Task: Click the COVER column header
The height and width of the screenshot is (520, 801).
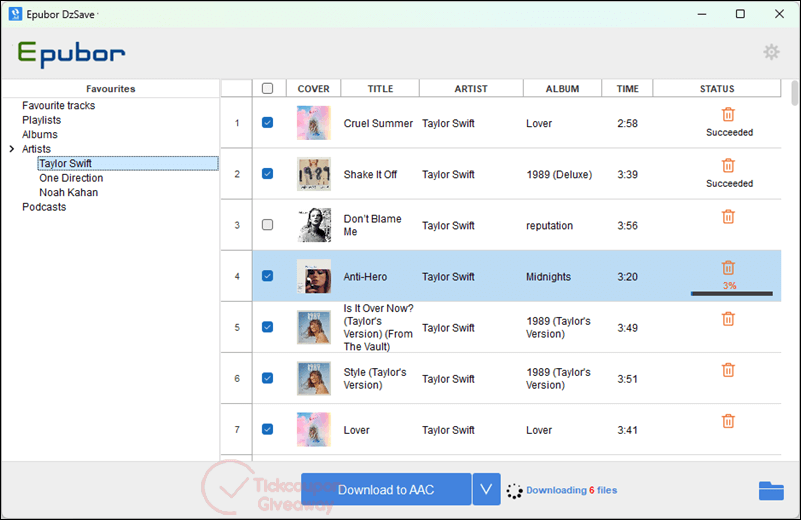Action: [x=314, y=88]
